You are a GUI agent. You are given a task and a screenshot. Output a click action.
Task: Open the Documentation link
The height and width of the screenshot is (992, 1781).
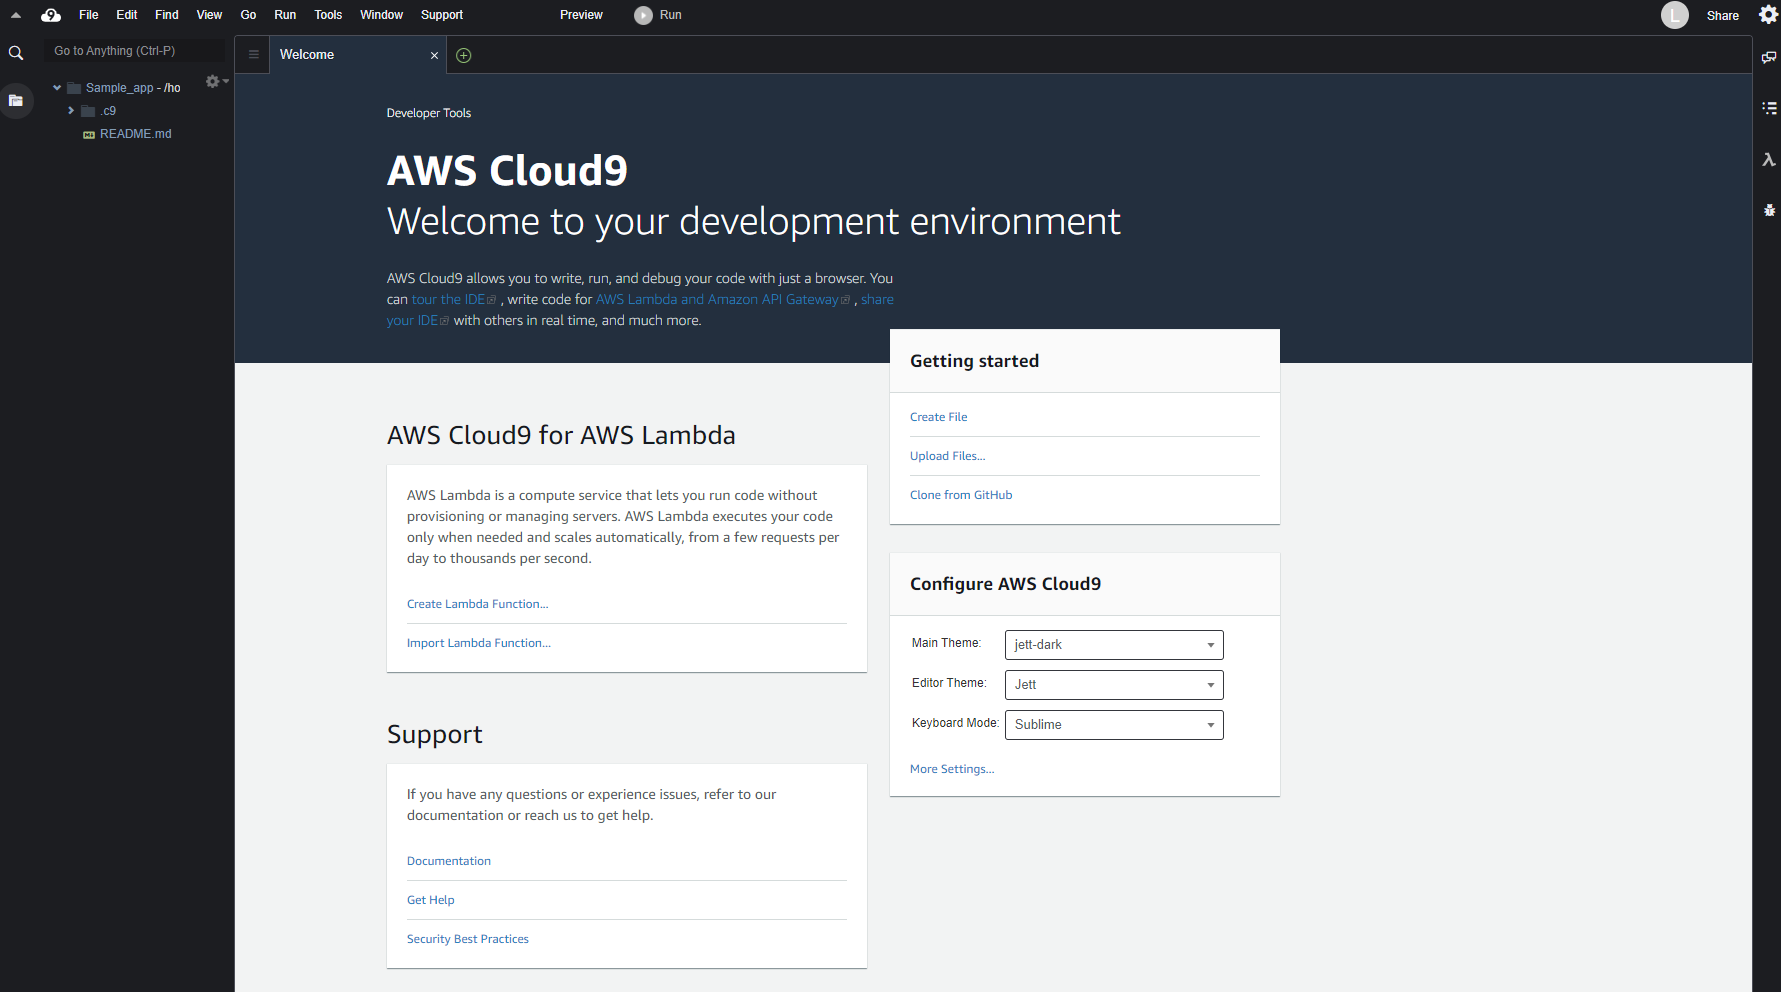pyautogui.click(x=448, y=861)
